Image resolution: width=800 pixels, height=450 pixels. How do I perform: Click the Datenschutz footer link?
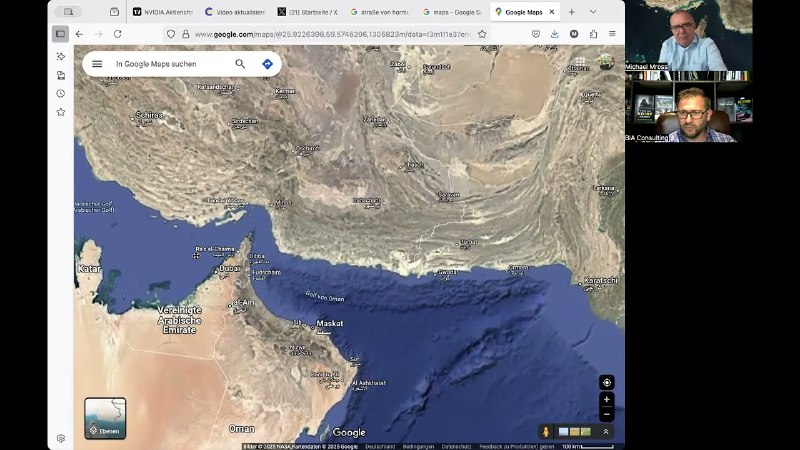pyautogui.click(x=457, y=446)
